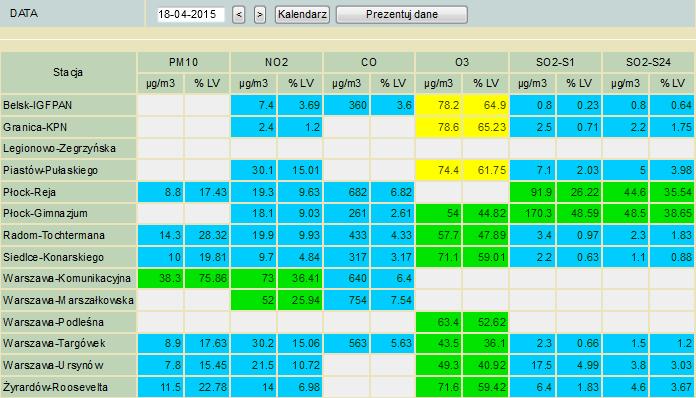Click green PM10 cell showing 38.3

click(x=160, y=278)
